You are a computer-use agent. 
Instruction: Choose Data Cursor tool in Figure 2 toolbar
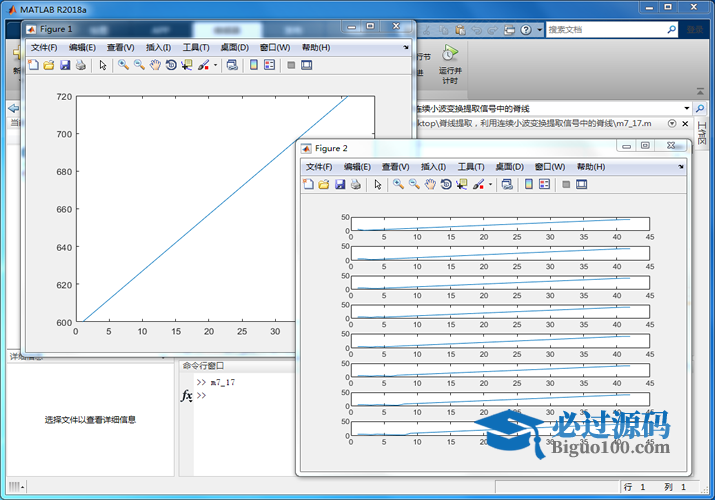462,184
